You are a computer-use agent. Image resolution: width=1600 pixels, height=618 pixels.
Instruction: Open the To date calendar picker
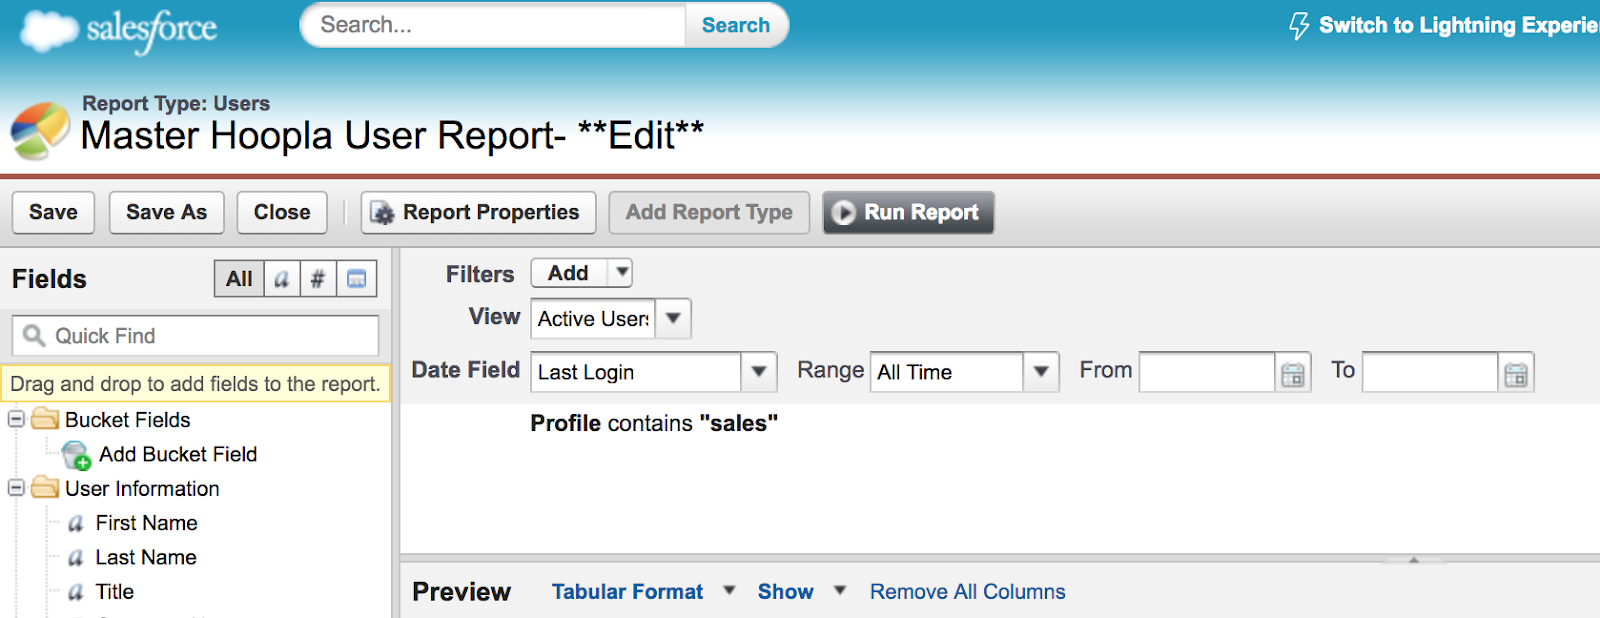[x=1516, y=374]
